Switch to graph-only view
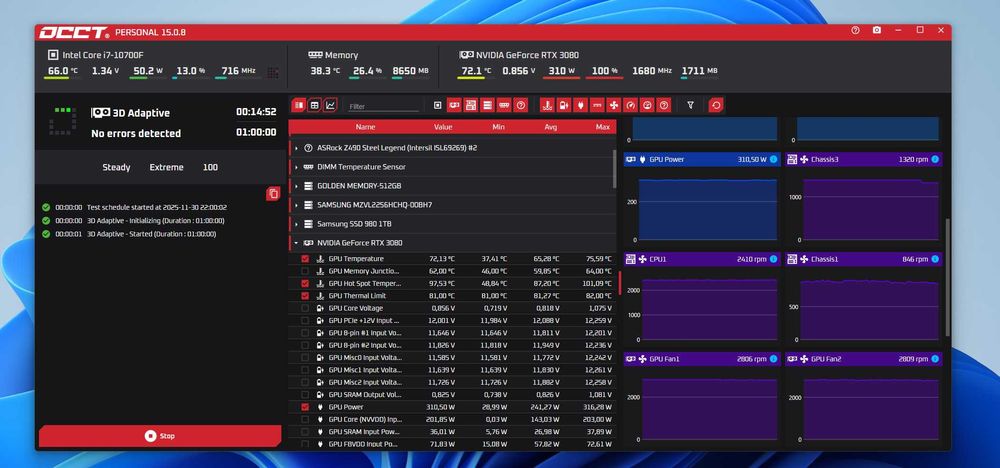The width and height of the screenshot is (1000, 468). (330, 105)
